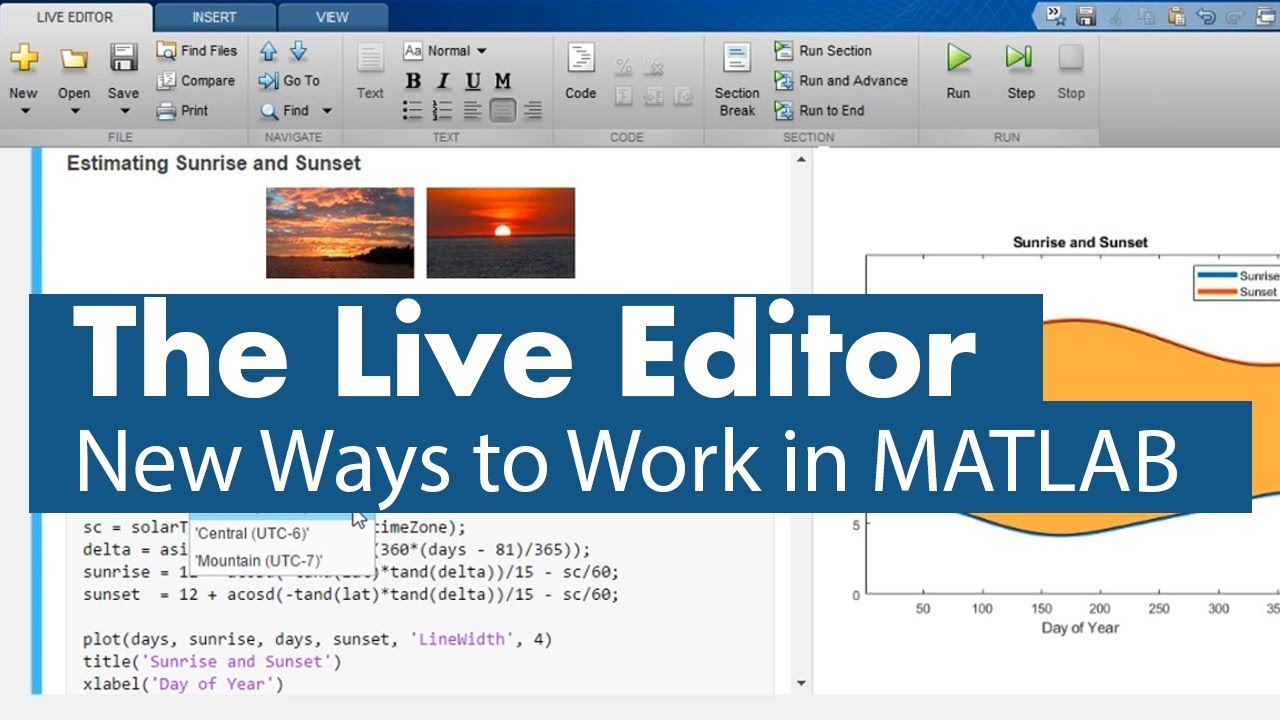Align text right
The image size is (1280, 720).
coord(533,110)
